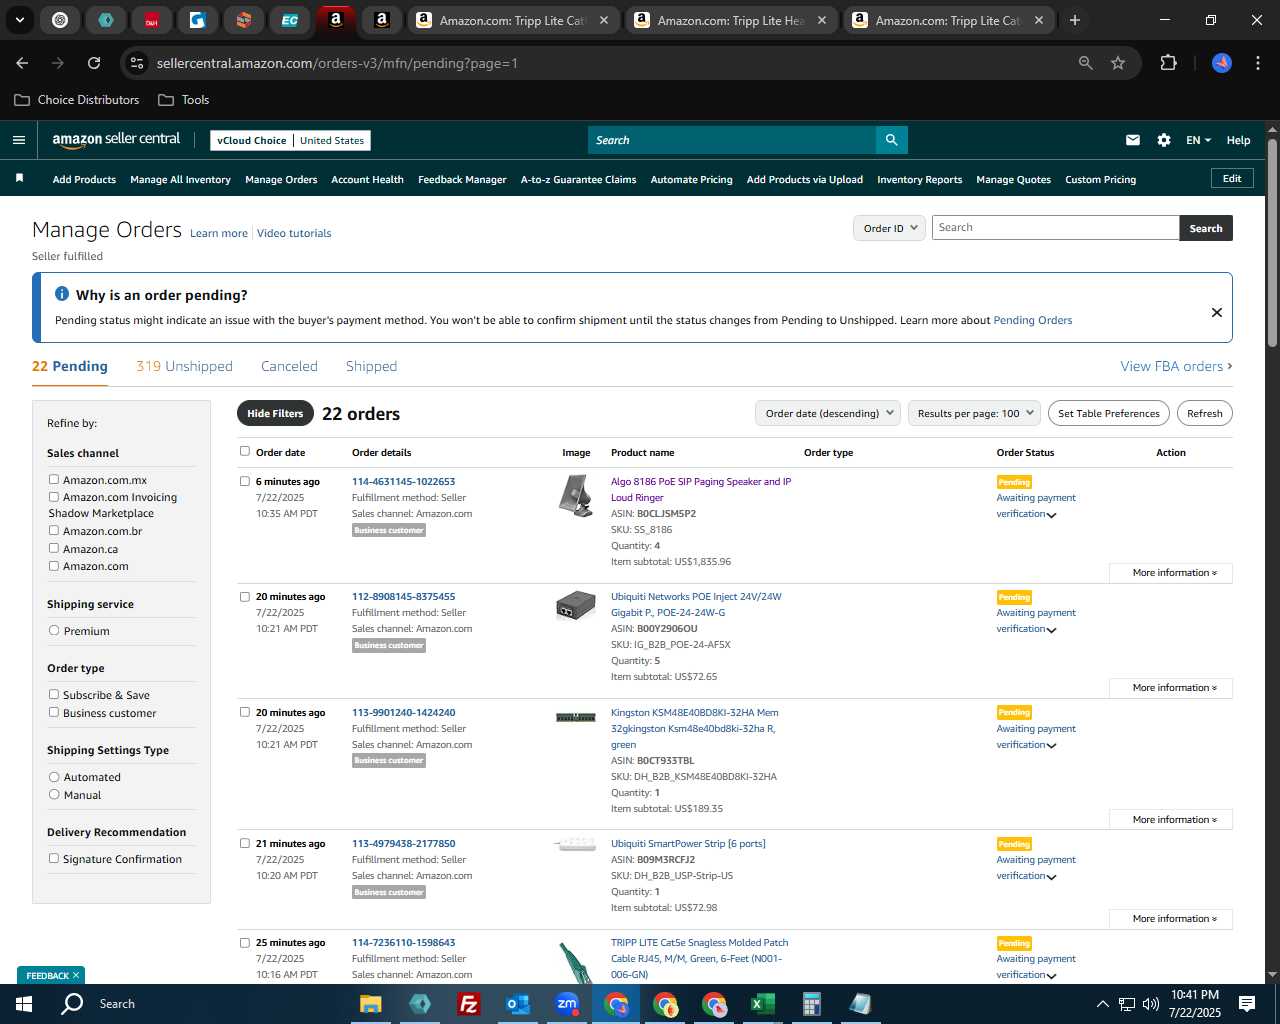Open the notifications icon in system tray
1280x1024 pixels.
1247,1004
